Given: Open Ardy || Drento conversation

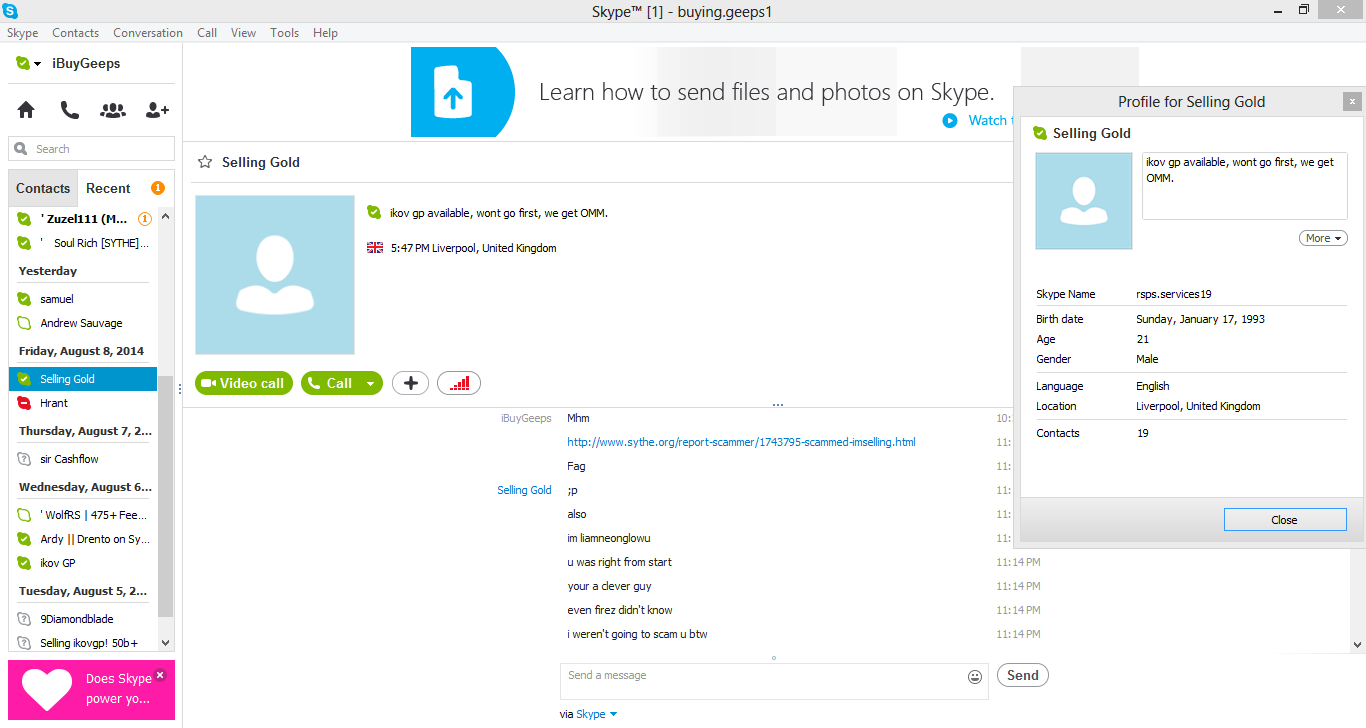Looking at the screenshot, I should tap(83, 539).
